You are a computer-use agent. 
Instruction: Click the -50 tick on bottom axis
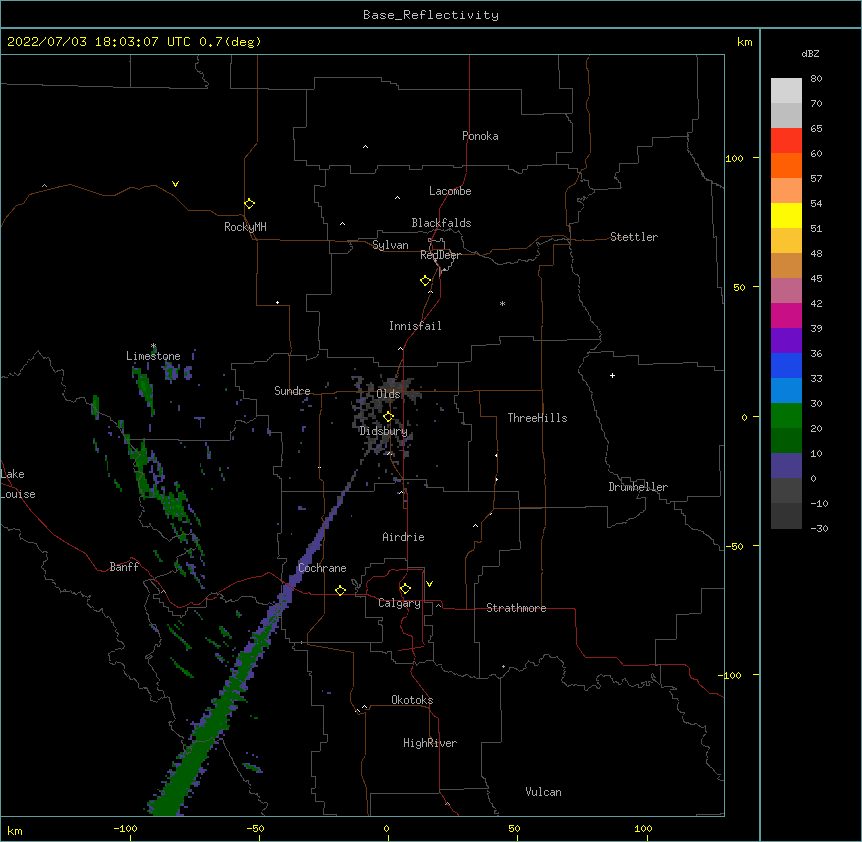255,828
